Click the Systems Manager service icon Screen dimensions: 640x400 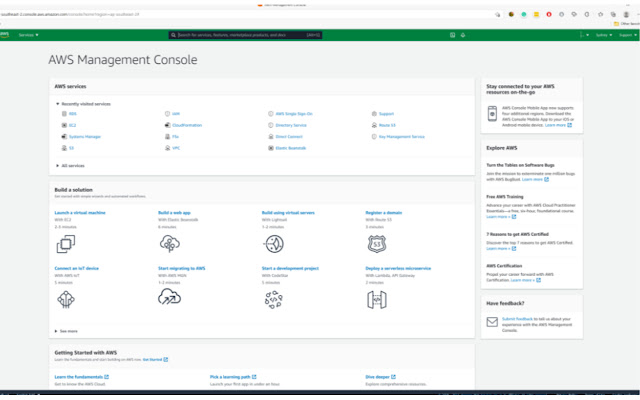tap(64, 137)
